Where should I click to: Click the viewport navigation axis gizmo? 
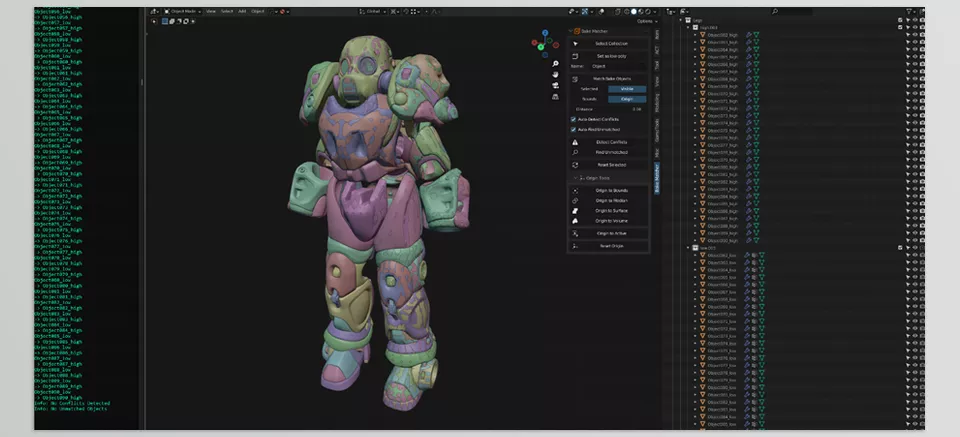tap(545, 43)
